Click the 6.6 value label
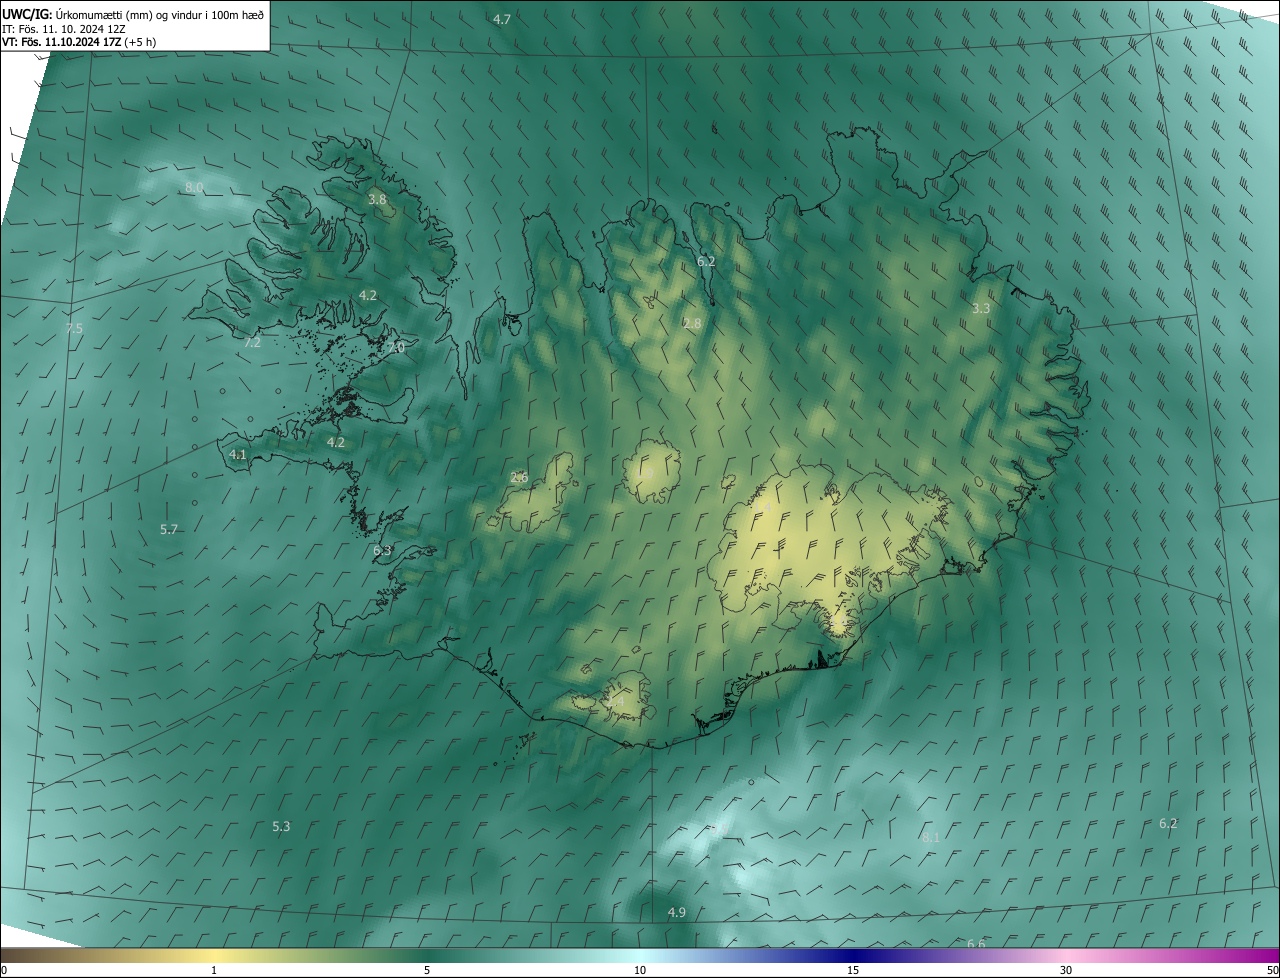The width and height of the screenshot is (1280, 978). (976, 944)
